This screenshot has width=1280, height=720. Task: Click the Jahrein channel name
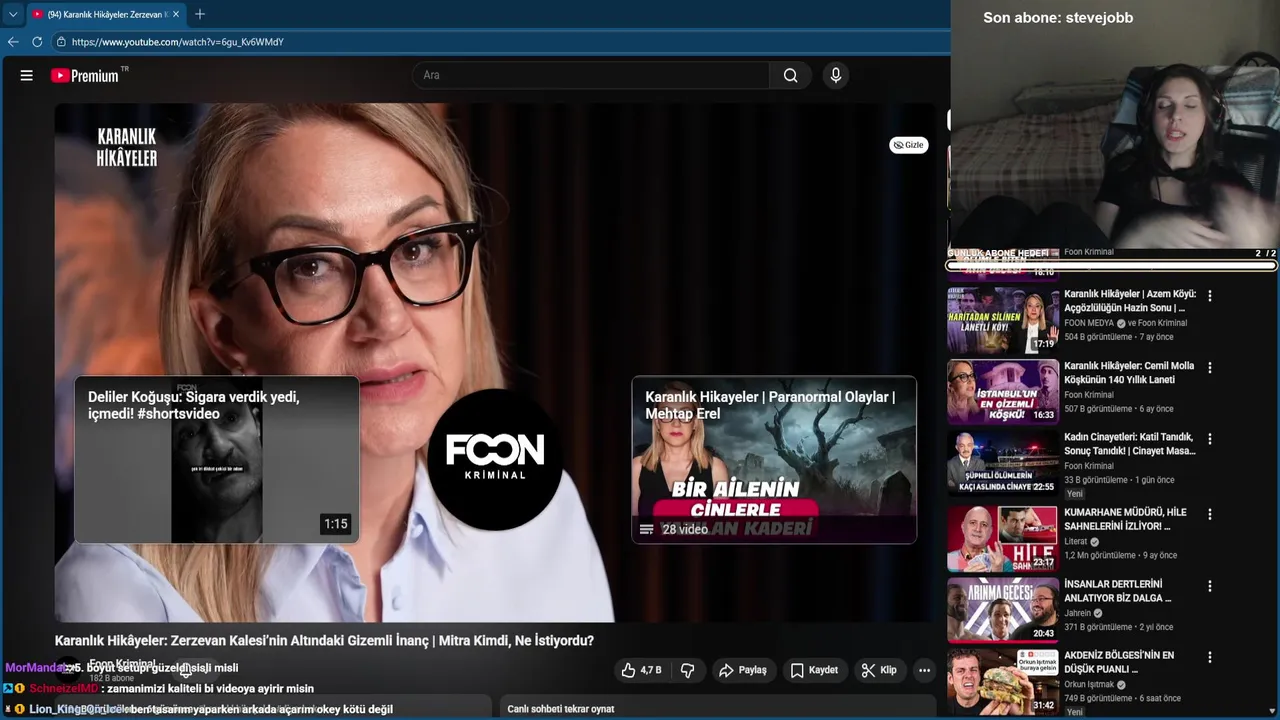[1078, 613]
